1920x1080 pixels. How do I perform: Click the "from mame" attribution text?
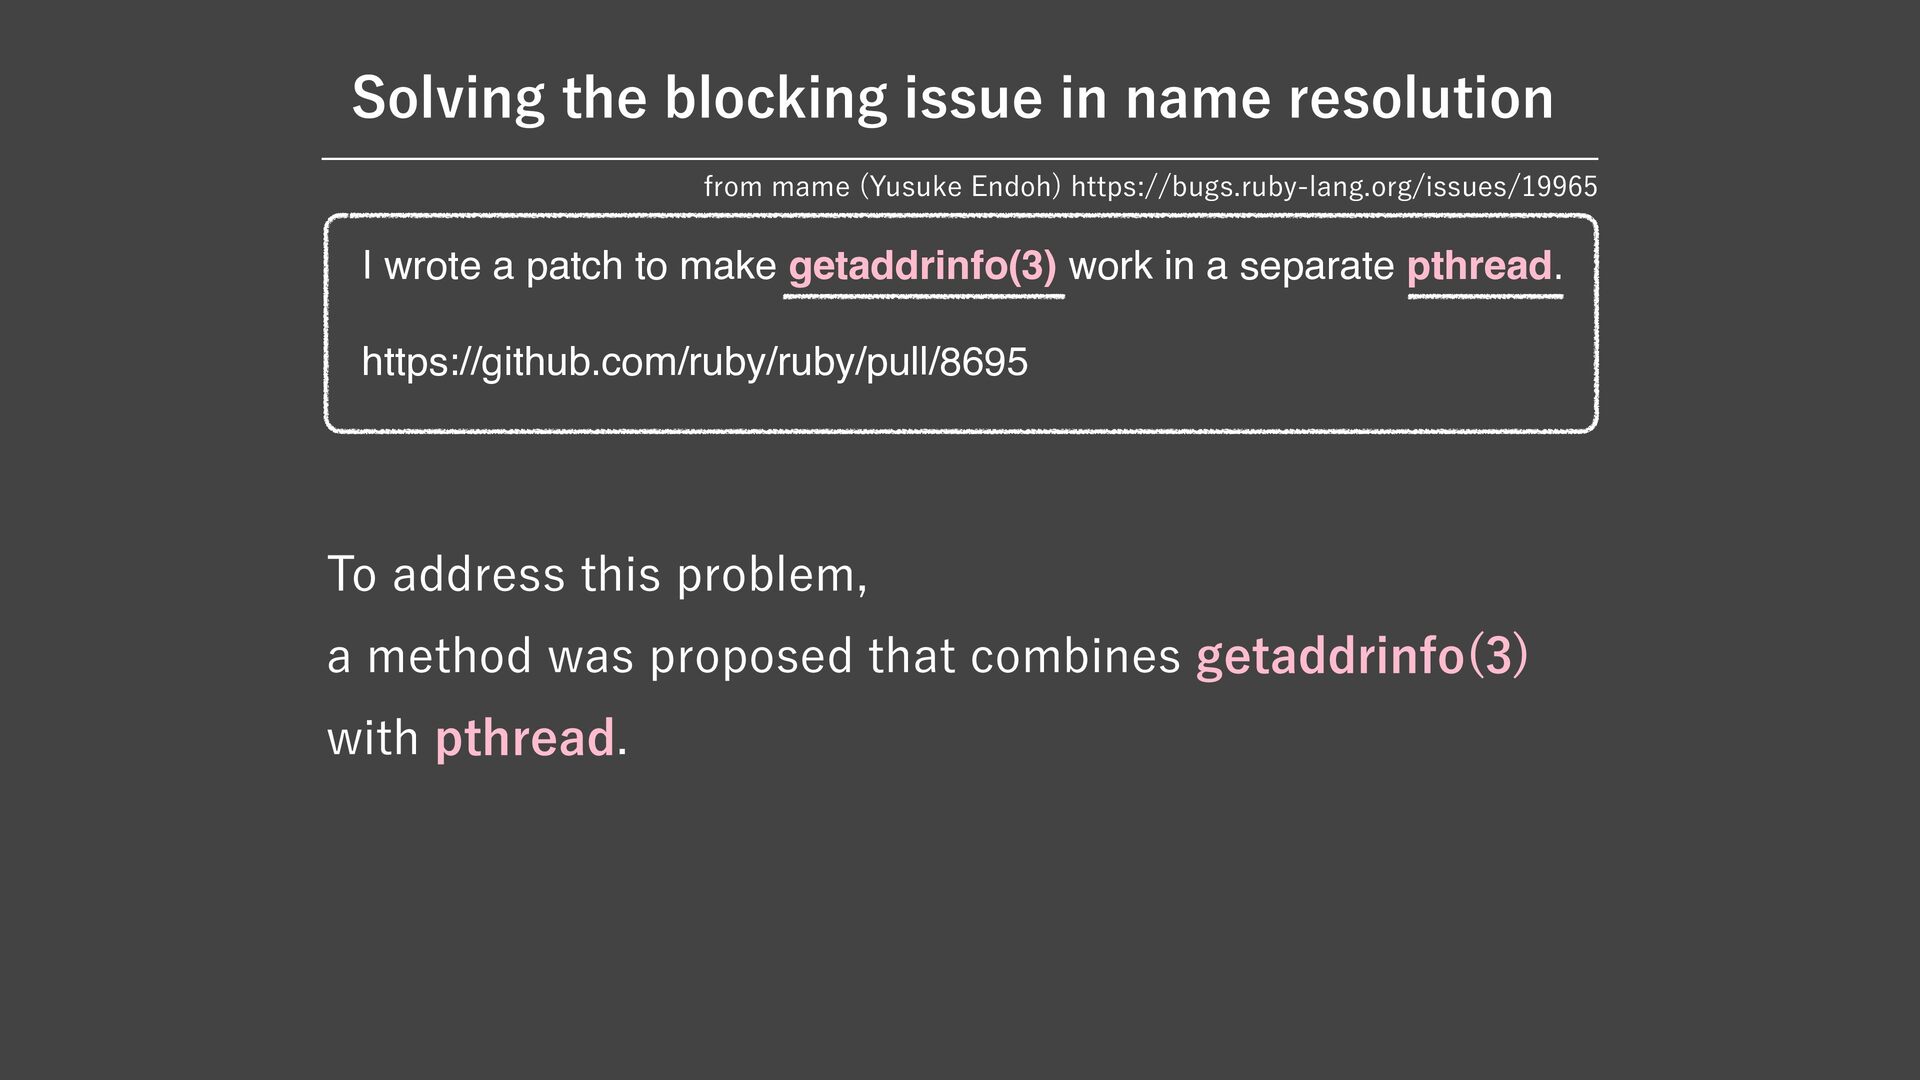776,187
